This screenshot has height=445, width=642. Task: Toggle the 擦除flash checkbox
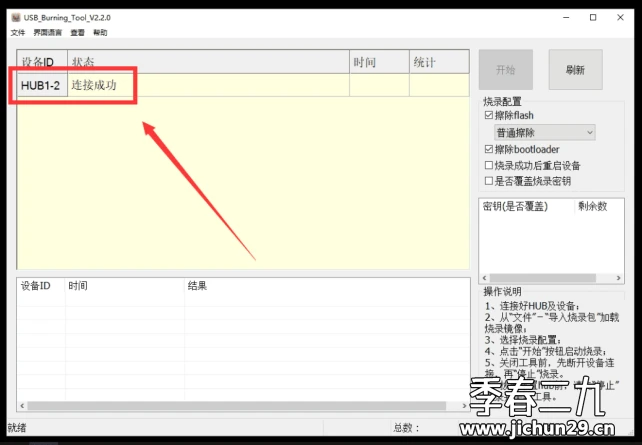(488, 115)
